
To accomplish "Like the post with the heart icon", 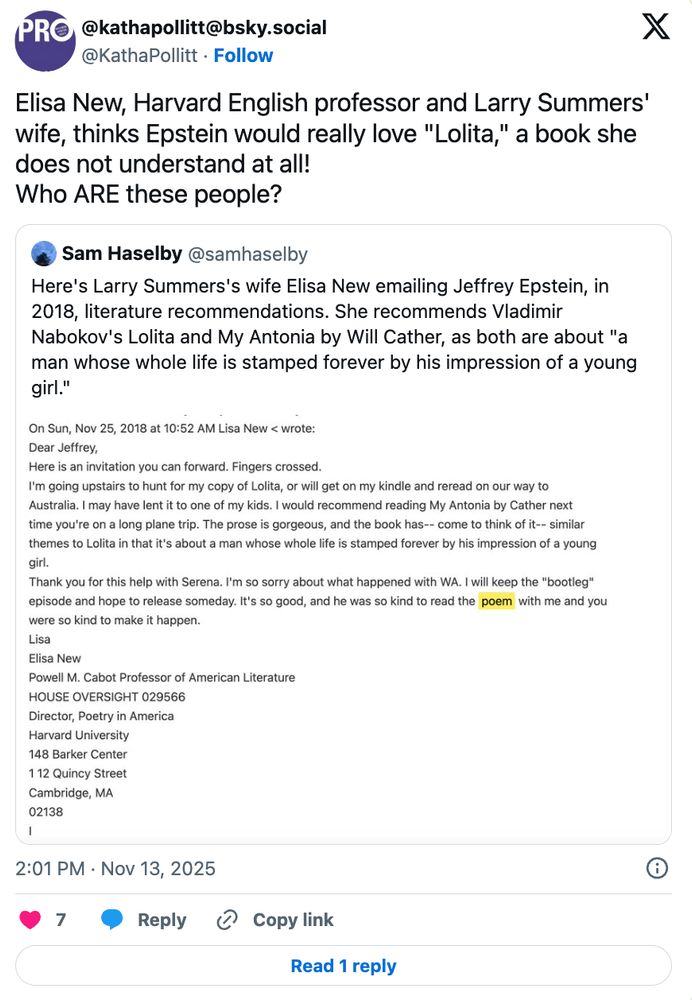I will [30, 919].
